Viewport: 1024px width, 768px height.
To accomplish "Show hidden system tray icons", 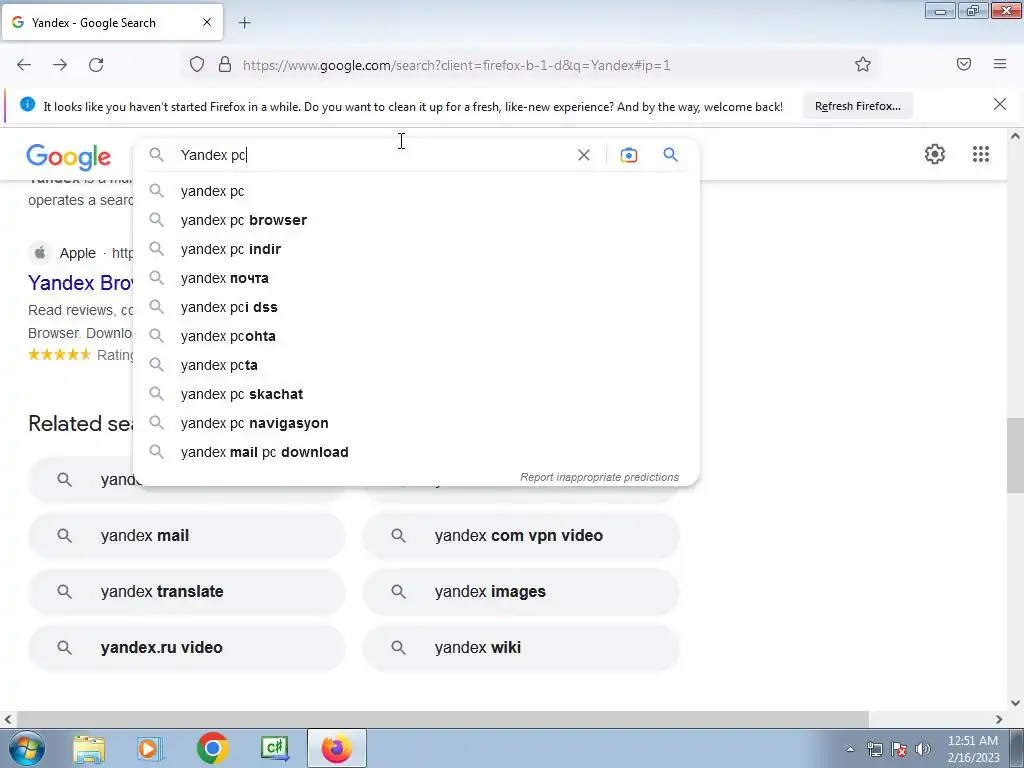I will 850,749.
